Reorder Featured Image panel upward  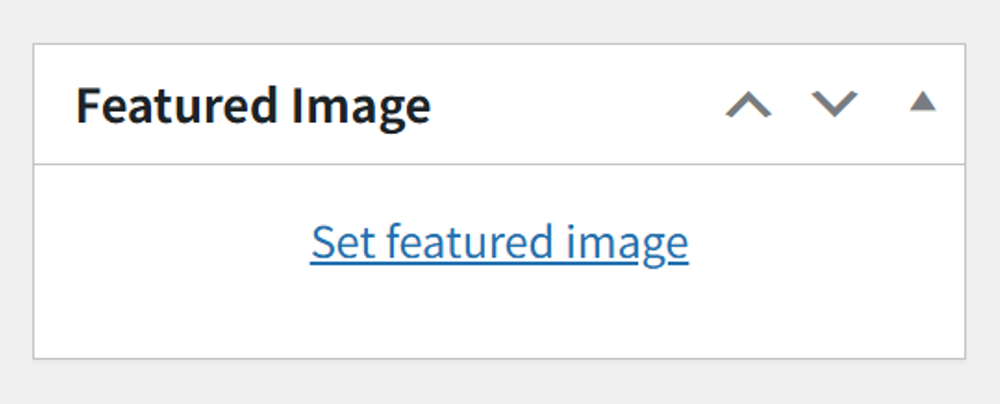[748, 104]
